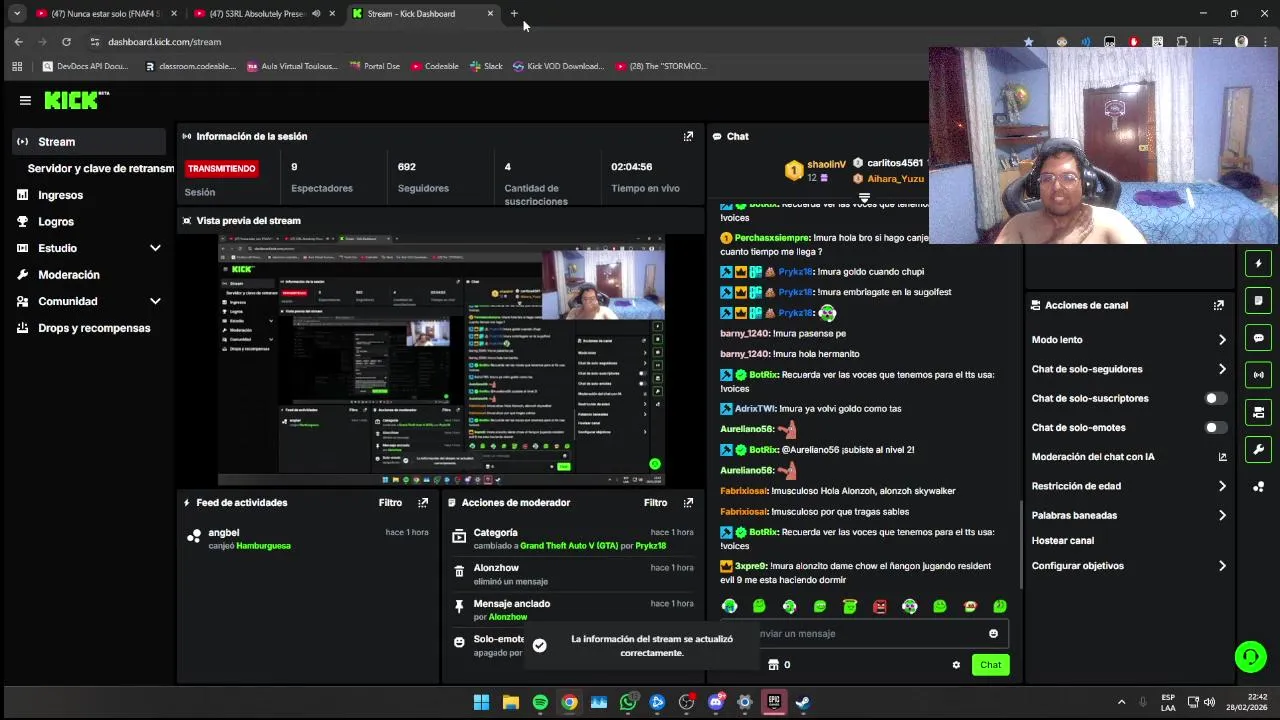
Task: Open DevDocs API bookmark
Action: click(x=85, y=66)
